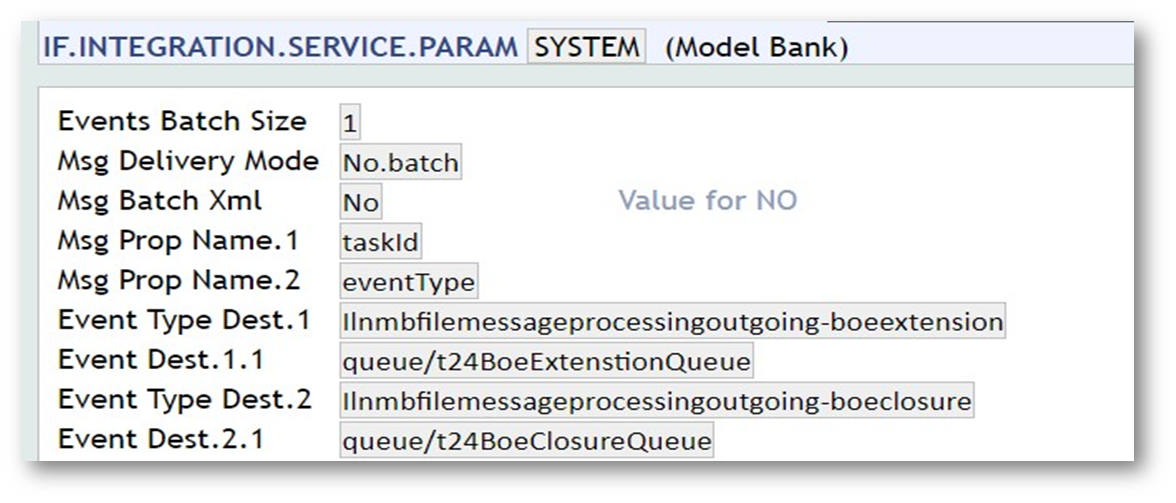Select the Msg Delivery Mode No.batch field
This screenshot has height=503, width=1176.
(x=400, y=163)
